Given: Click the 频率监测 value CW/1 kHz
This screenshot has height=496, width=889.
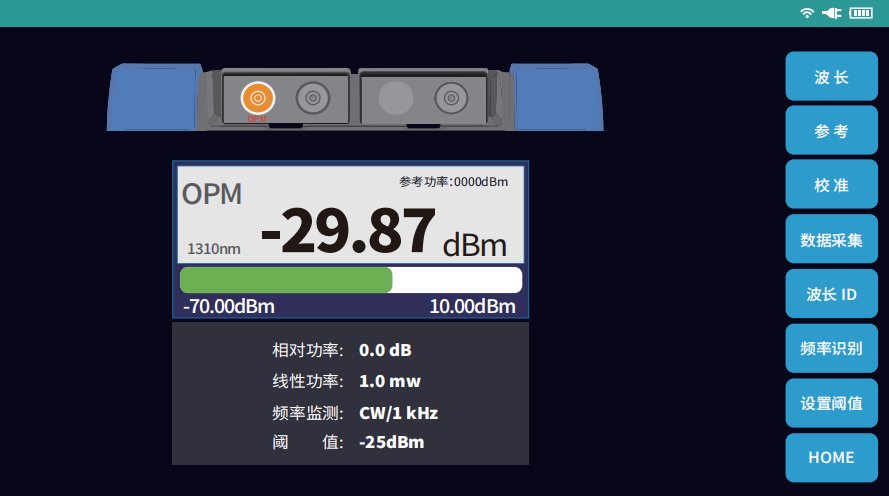Looking at the screenshot, I should click(x=399, y=413).
